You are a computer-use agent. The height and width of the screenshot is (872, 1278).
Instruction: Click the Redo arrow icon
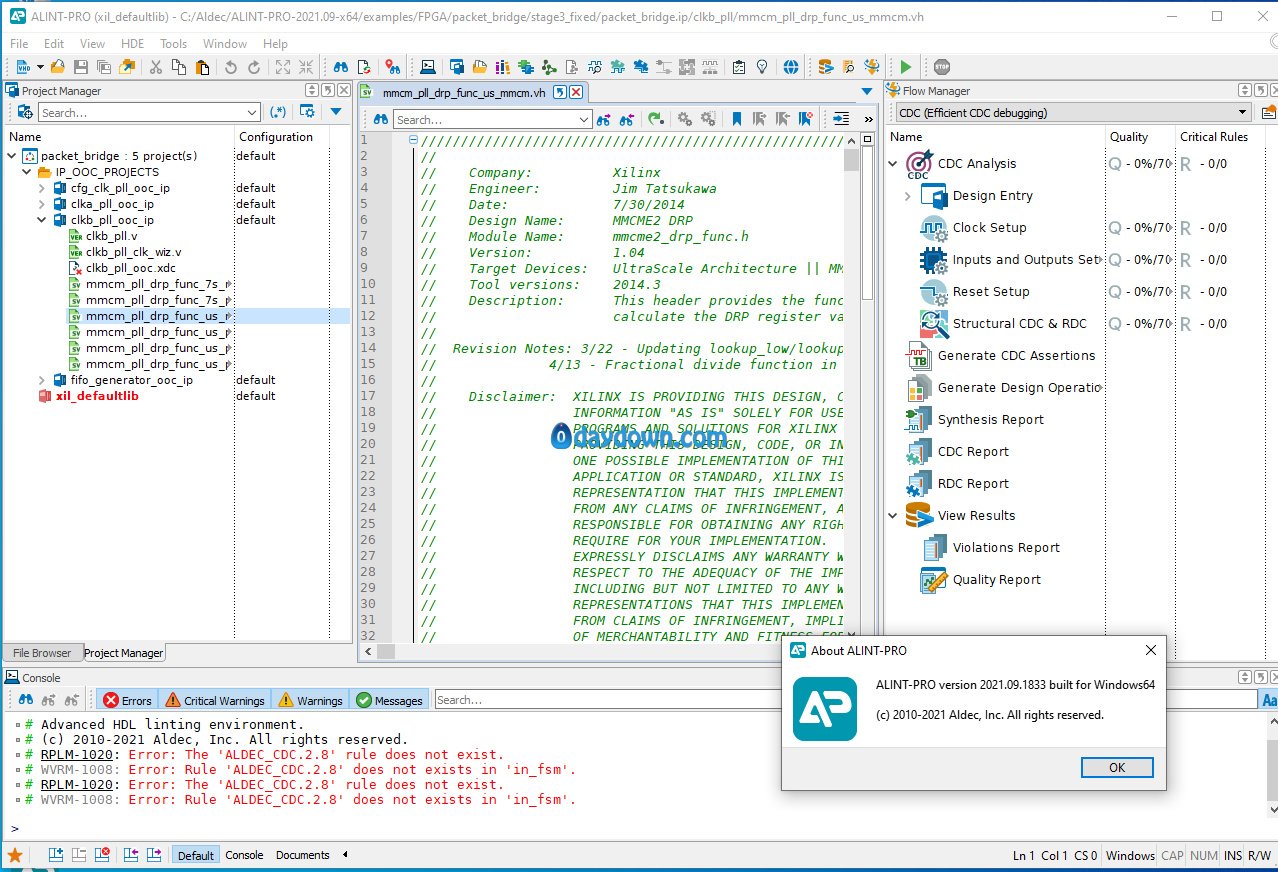[x=254, y=67]
